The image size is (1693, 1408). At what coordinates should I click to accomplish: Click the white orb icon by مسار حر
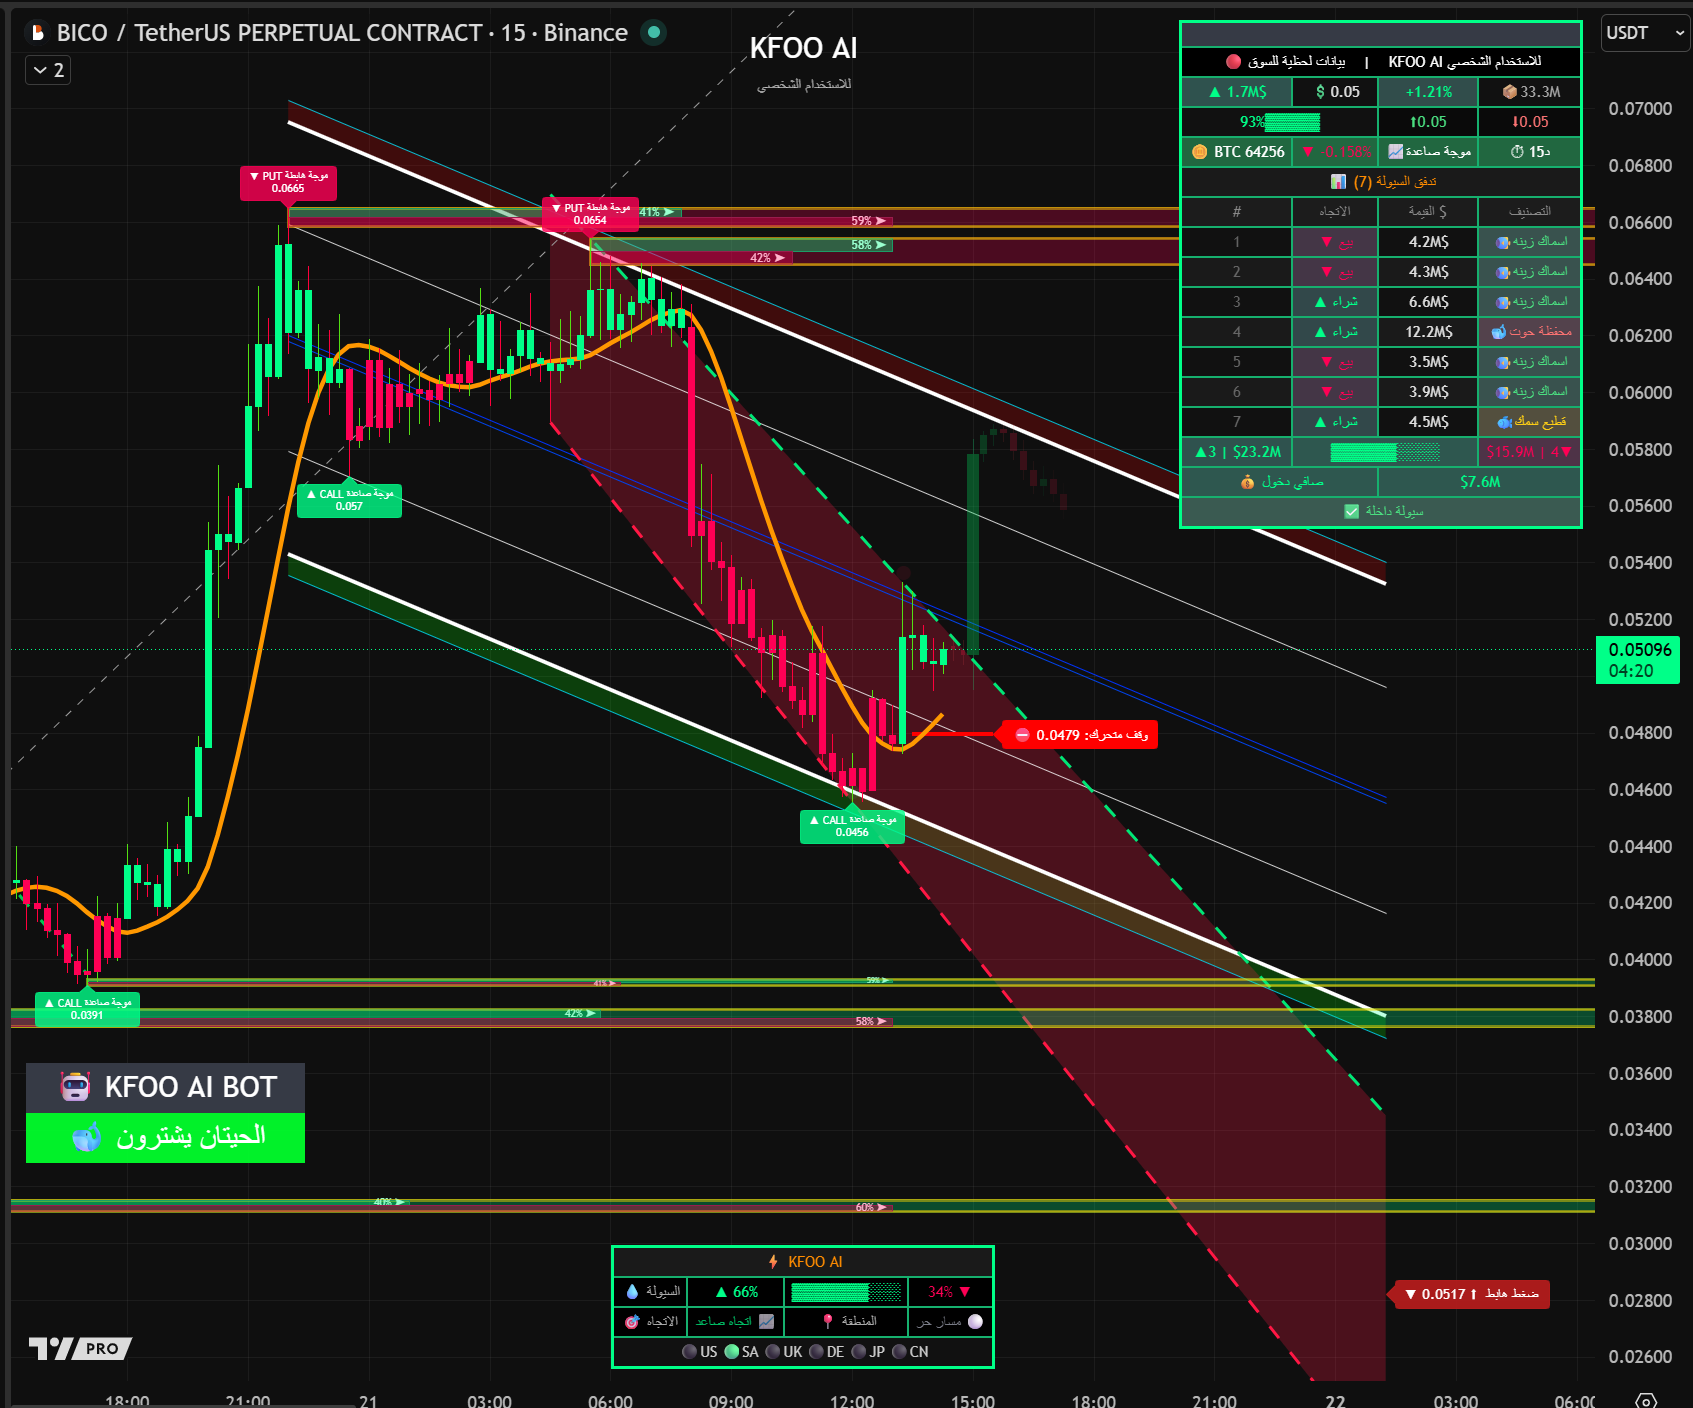pos(975,1322)
